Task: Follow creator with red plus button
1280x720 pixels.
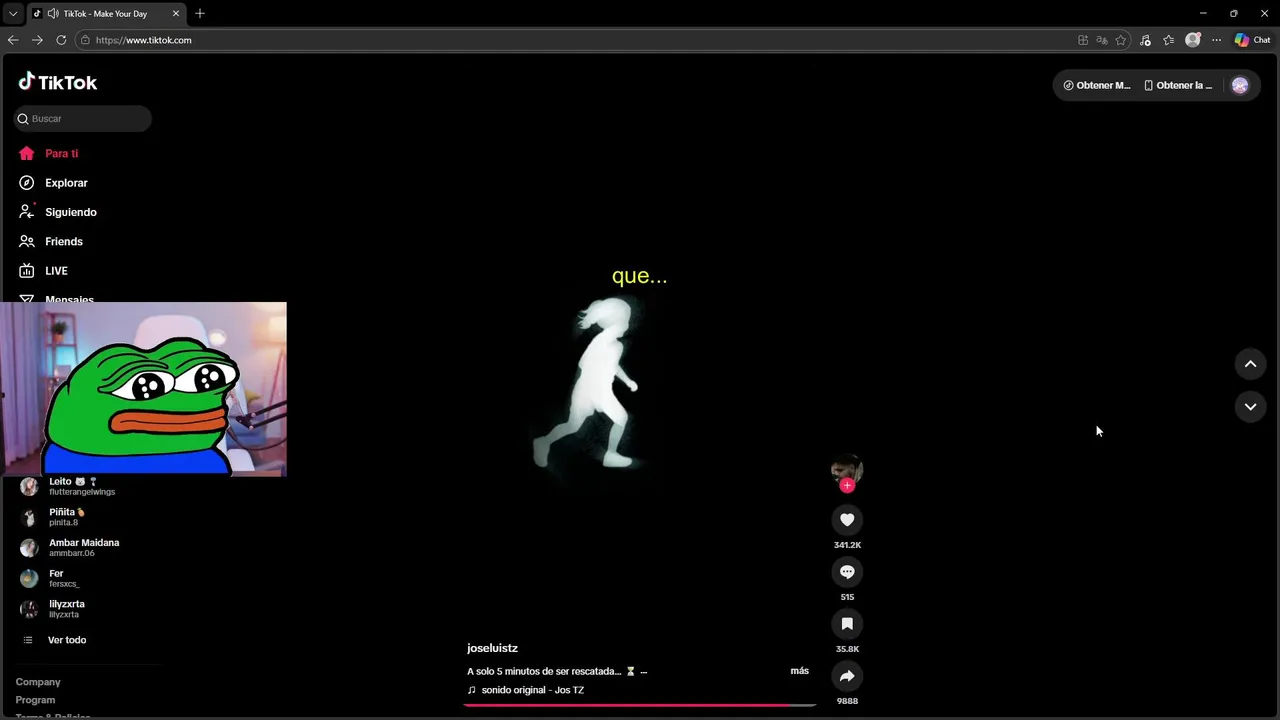Action: pos(847,485)
